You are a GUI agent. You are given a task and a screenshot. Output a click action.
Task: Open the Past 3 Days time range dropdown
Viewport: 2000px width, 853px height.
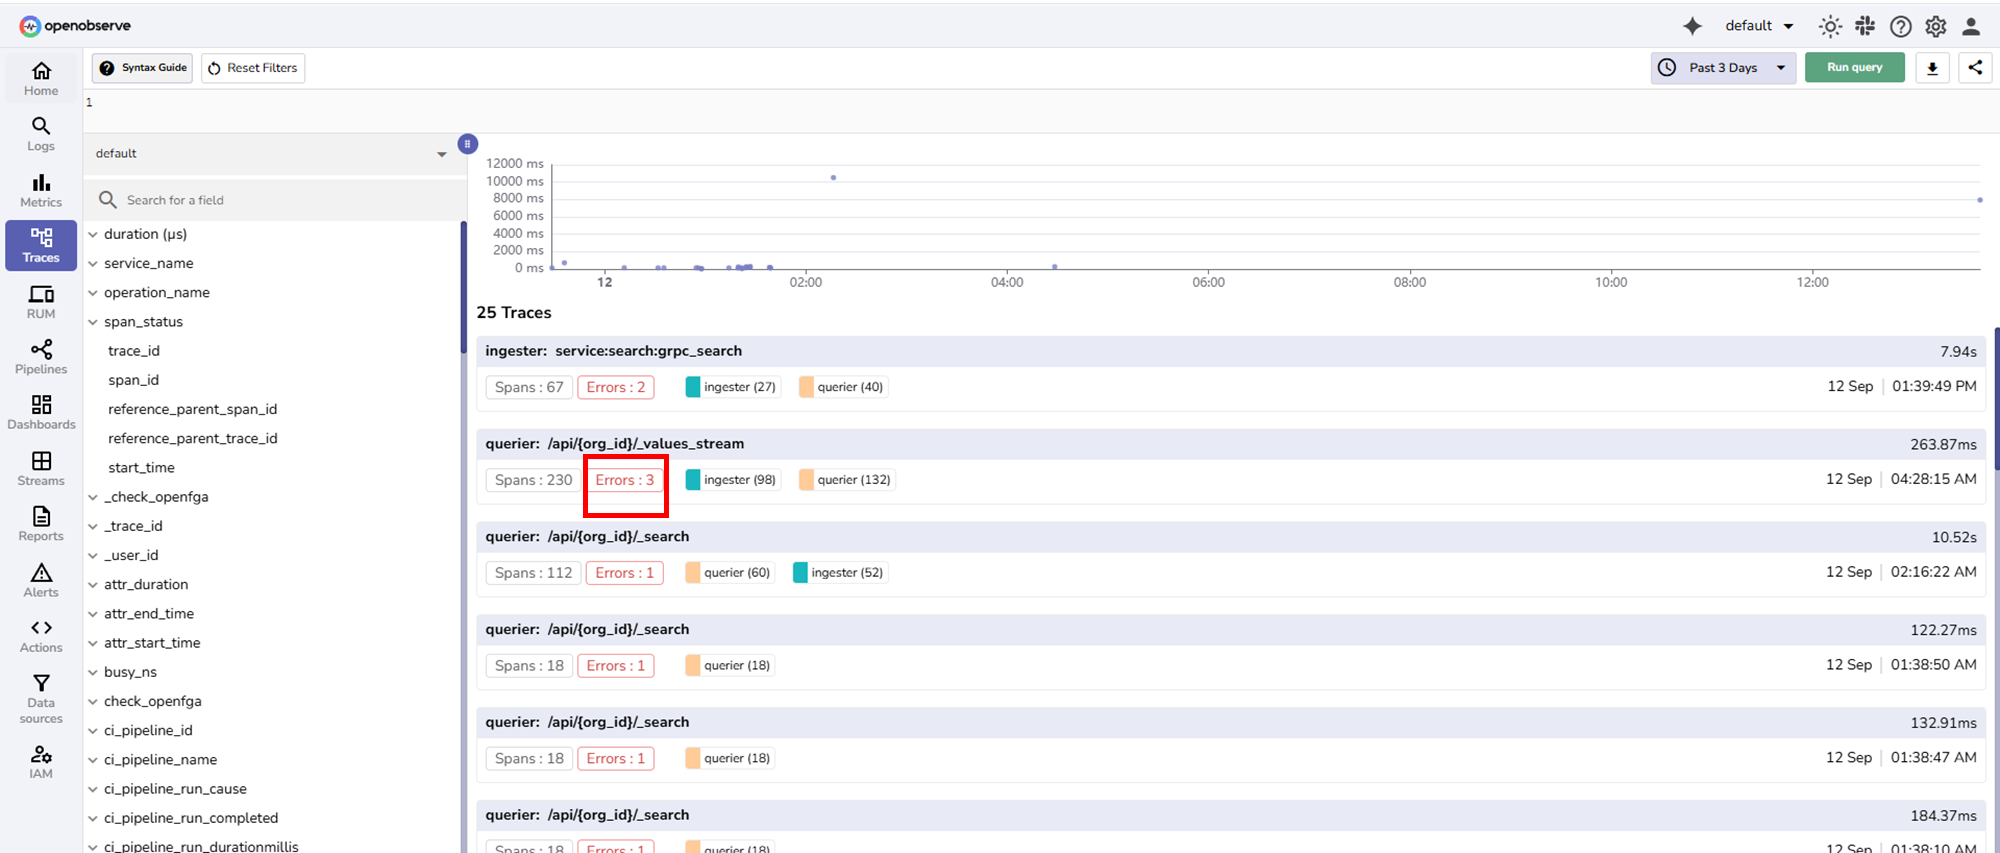[x=1722, y=68]
